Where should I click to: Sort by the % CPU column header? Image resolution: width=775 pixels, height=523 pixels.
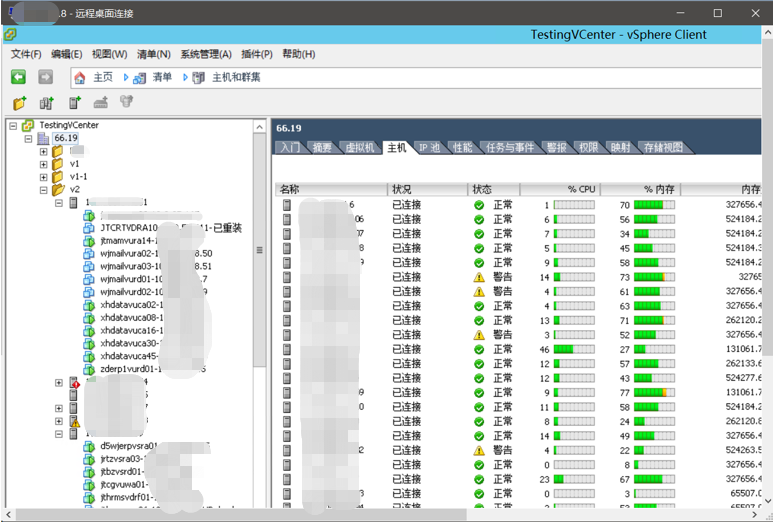[561, 189]
